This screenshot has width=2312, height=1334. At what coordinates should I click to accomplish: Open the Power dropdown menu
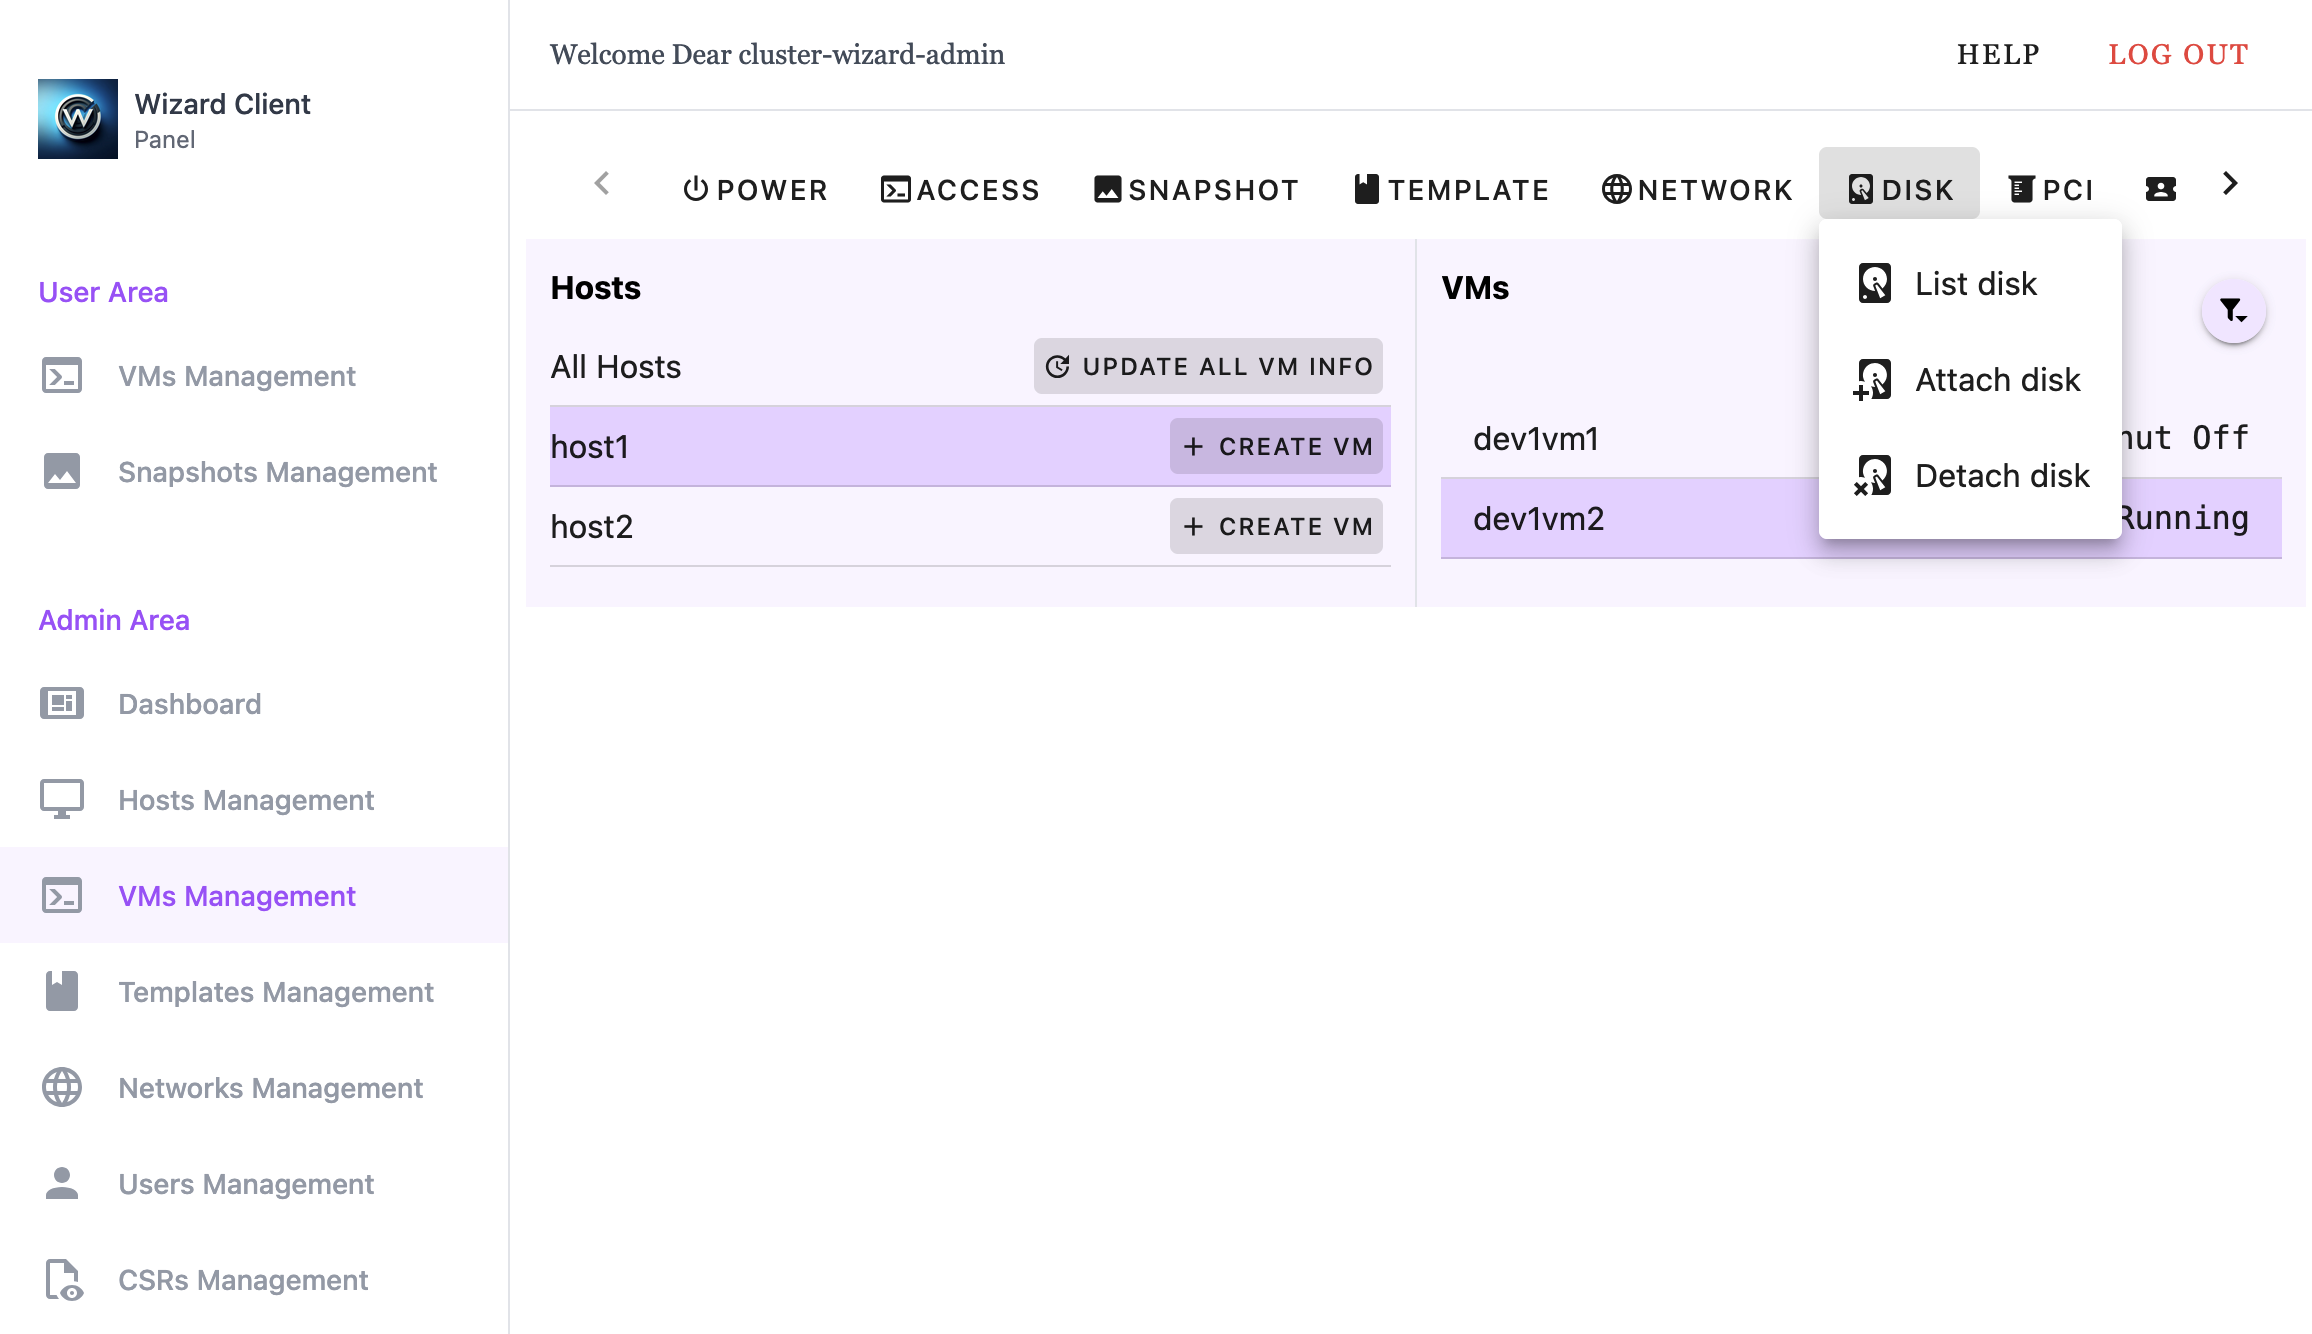755,189
